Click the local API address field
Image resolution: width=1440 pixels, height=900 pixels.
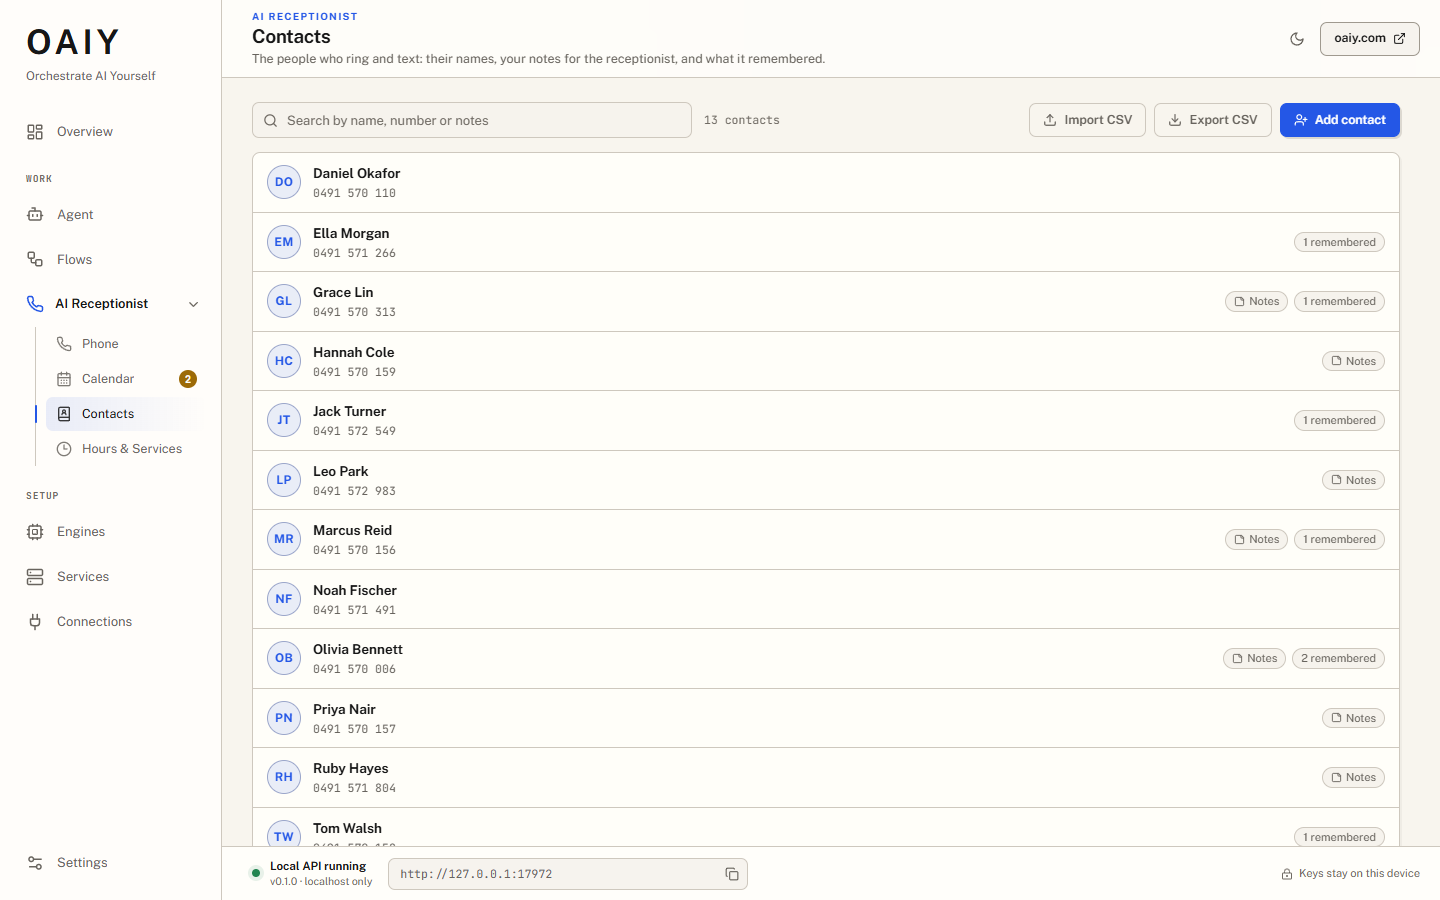pos(568,874)
